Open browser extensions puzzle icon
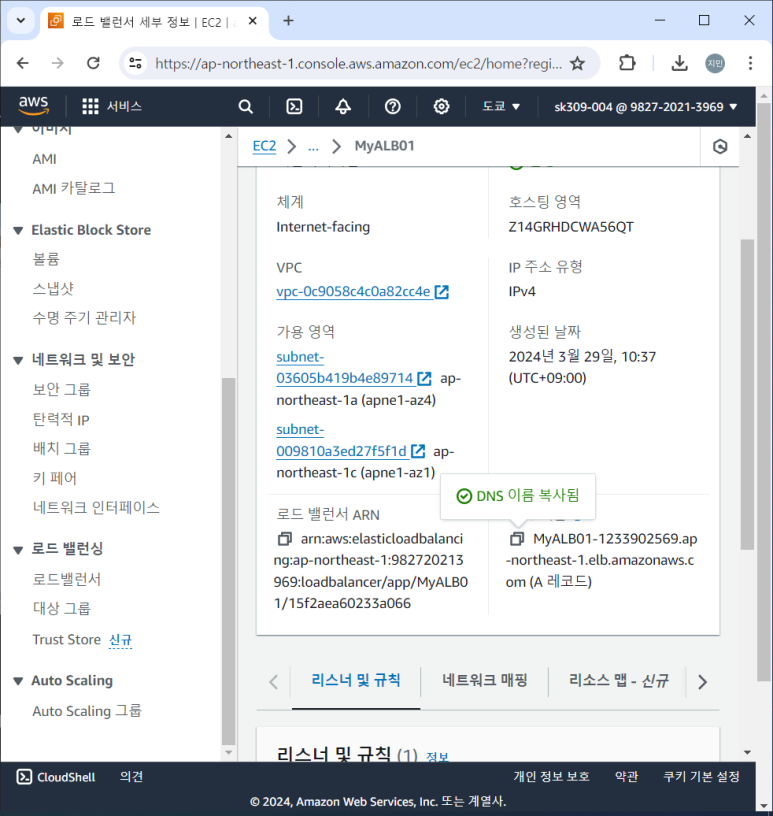 coord(627,63)
